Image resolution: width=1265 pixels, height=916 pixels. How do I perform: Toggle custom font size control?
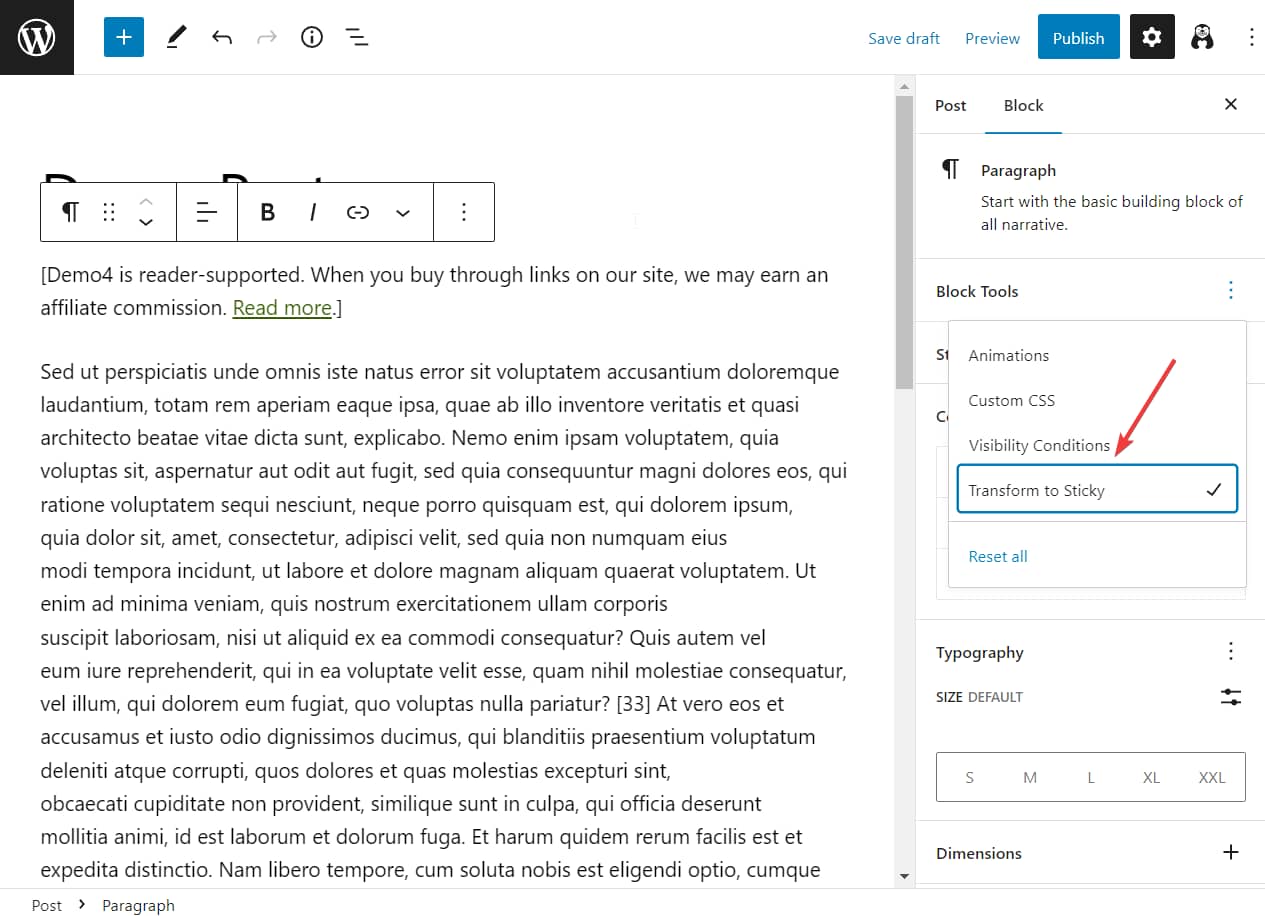[x=1231, y=697]
